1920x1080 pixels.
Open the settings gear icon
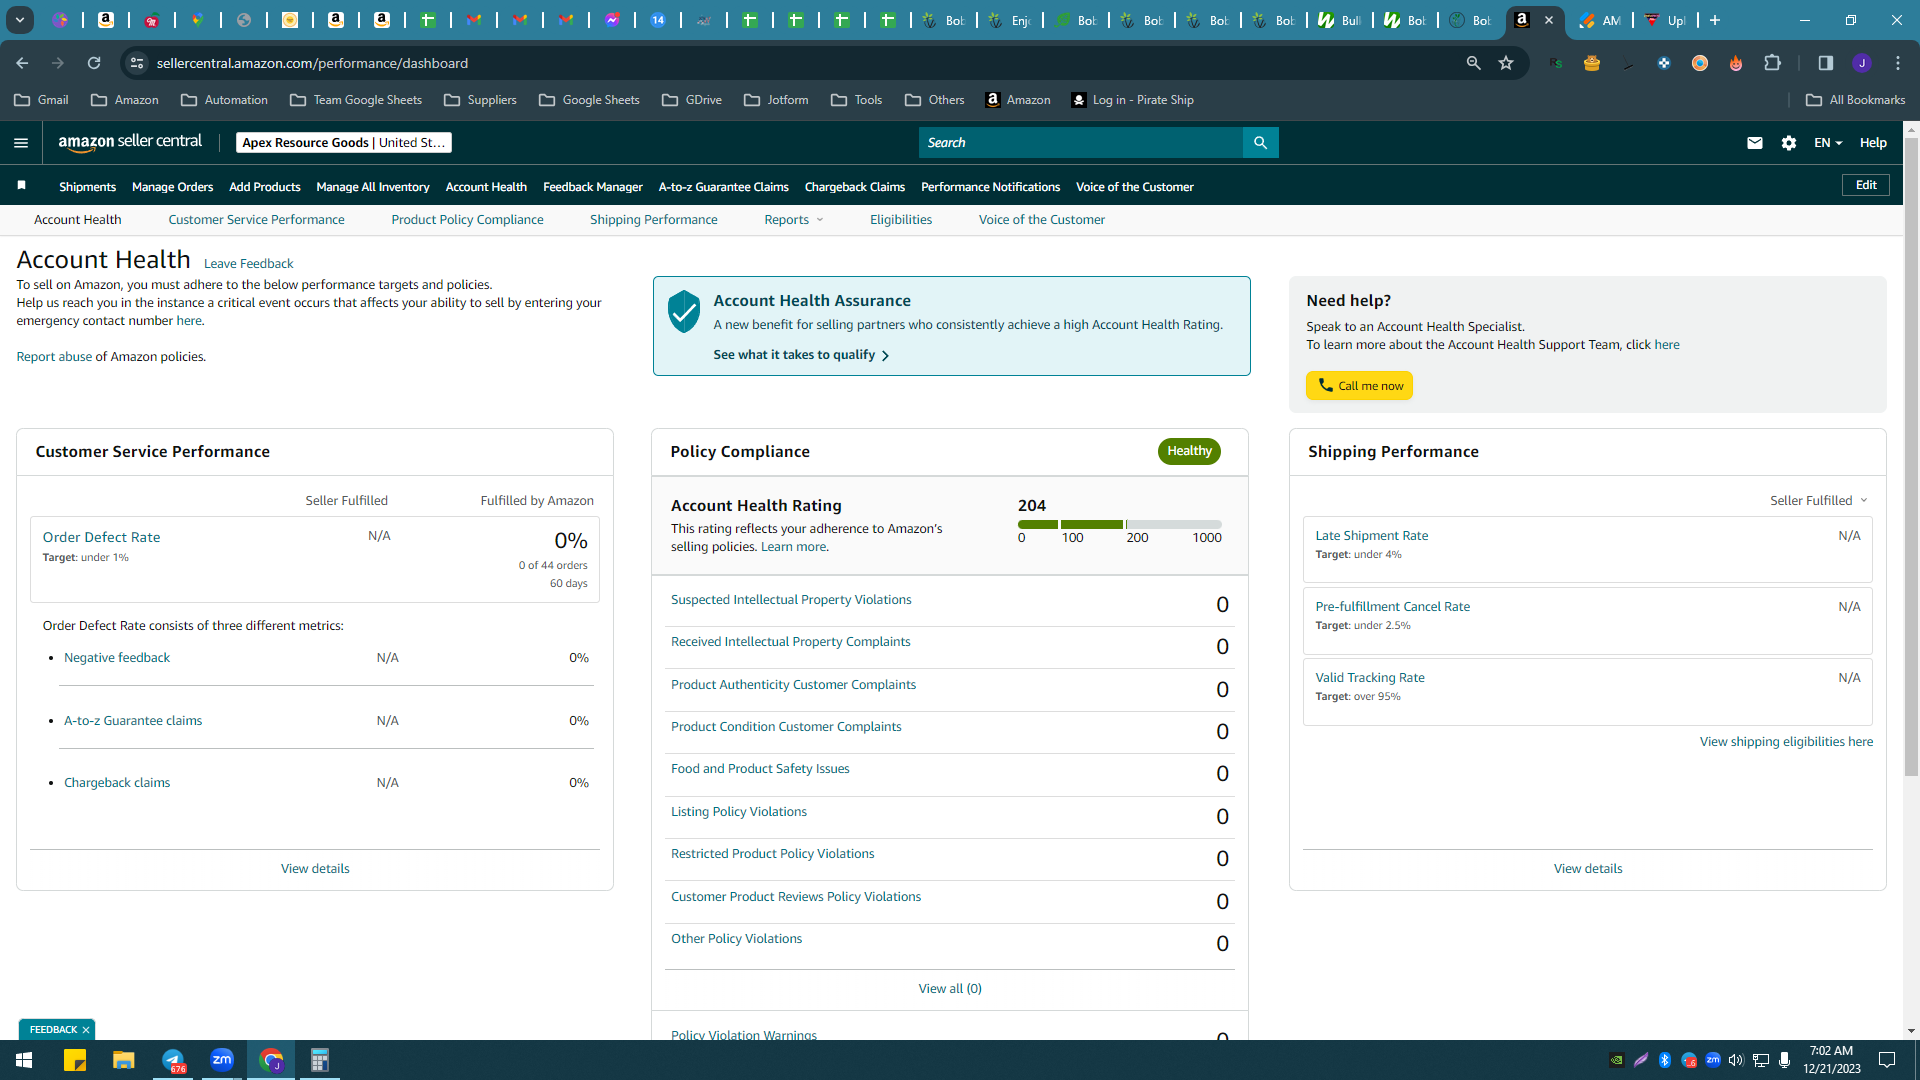(1789, 143)
